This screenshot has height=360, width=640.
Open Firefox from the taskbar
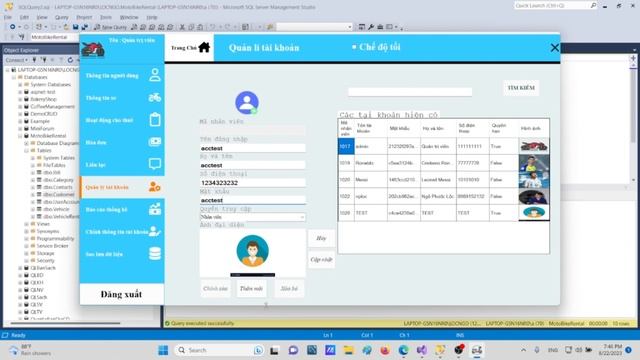click(x=385, y=350)
